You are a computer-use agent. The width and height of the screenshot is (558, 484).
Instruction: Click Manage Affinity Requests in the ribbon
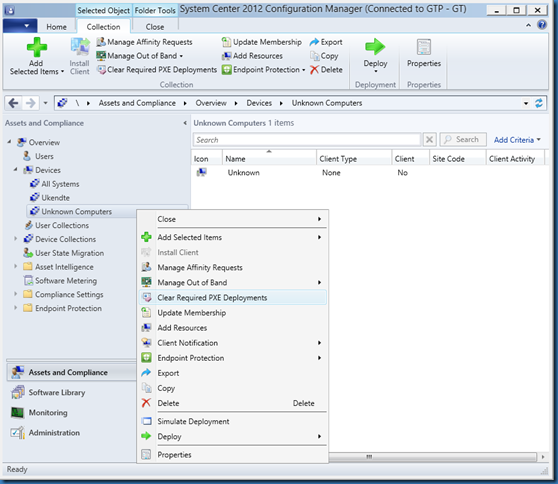click(x=144, y=42)
